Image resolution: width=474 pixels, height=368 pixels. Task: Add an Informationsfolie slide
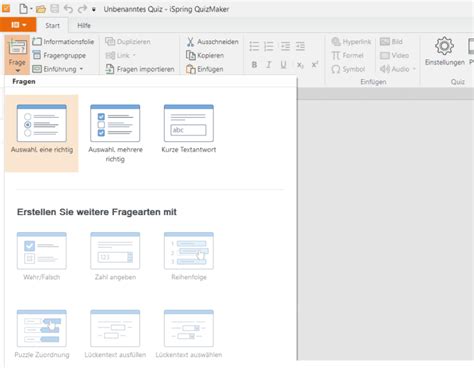click(63, 42)
